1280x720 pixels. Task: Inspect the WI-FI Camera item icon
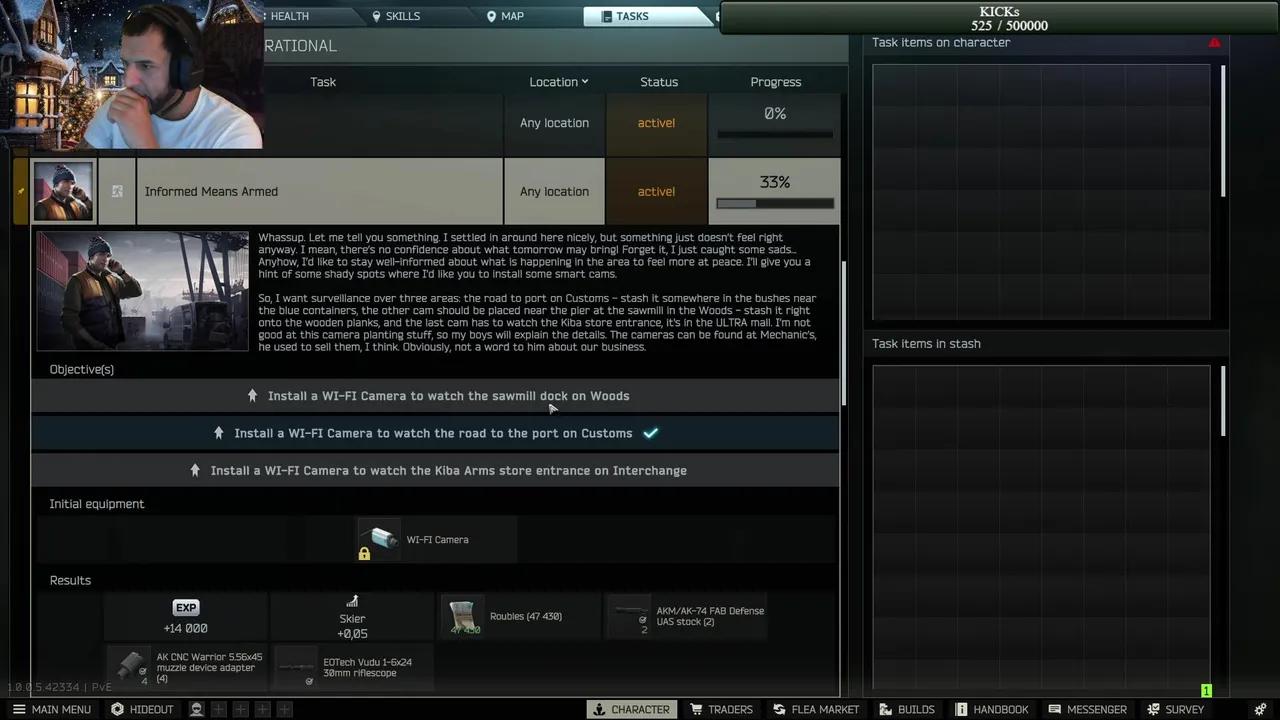(378, 540)
